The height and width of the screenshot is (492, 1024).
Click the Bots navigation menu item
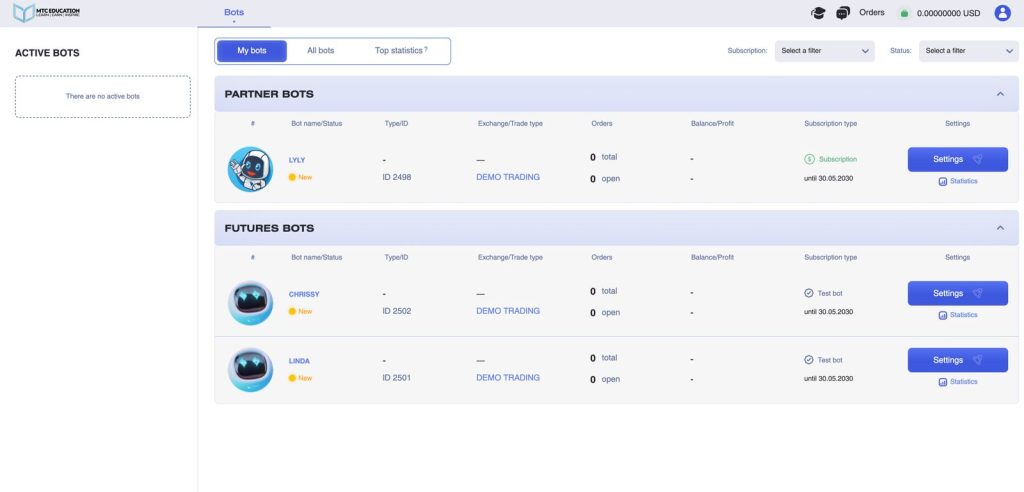tap(233, 13)
